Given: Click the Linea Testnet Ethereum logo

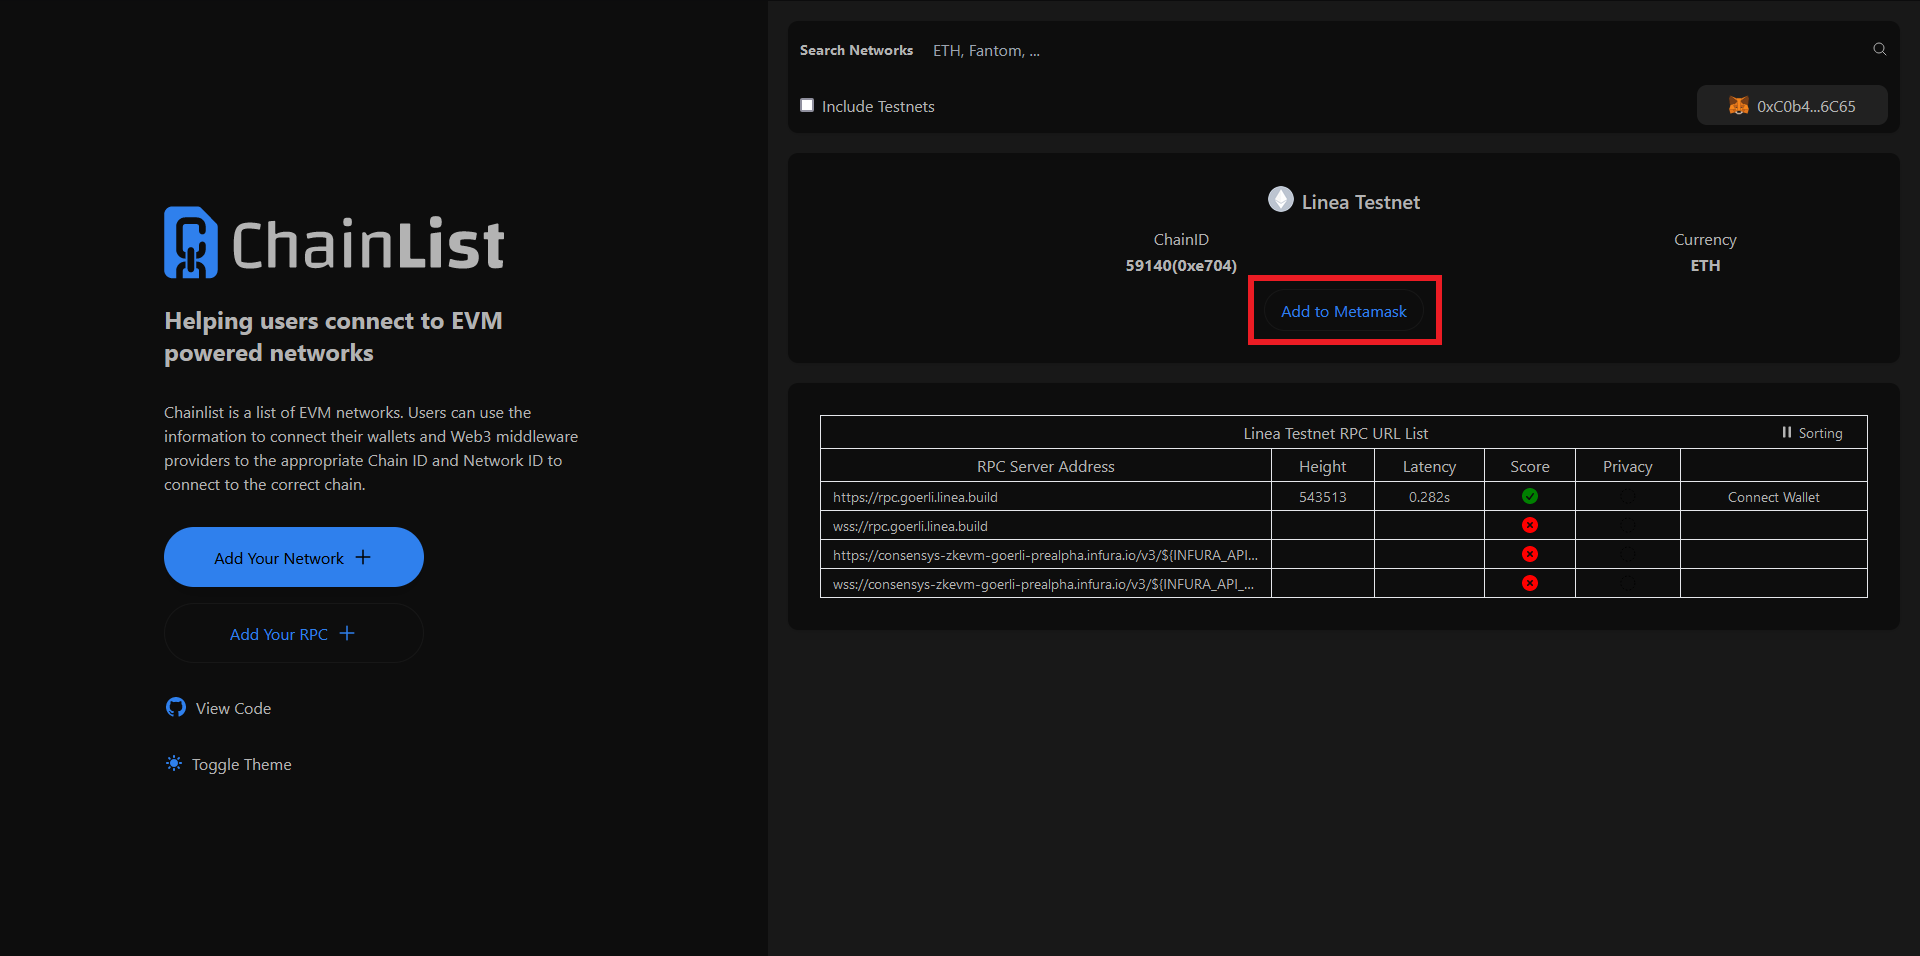Looking at the screenshot, I should click(1280, 200).
